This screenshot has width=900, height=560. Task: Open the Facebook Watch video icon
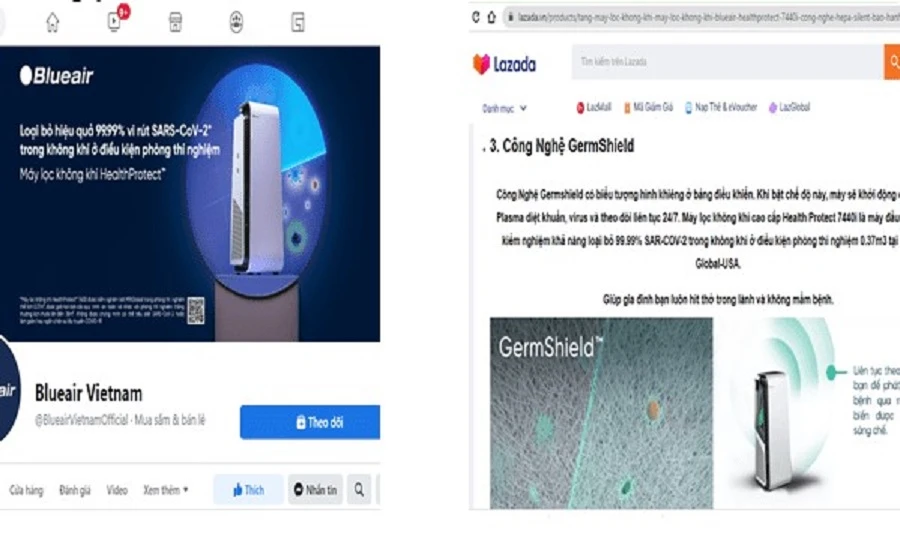pyautogui.click(x=115, y=22)
